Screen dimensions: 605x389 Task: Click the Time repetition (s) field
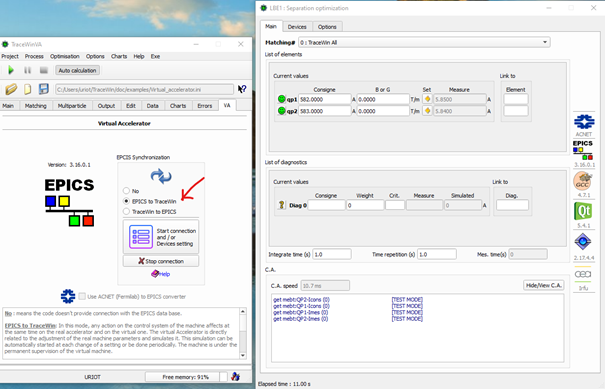click(437, 254)
